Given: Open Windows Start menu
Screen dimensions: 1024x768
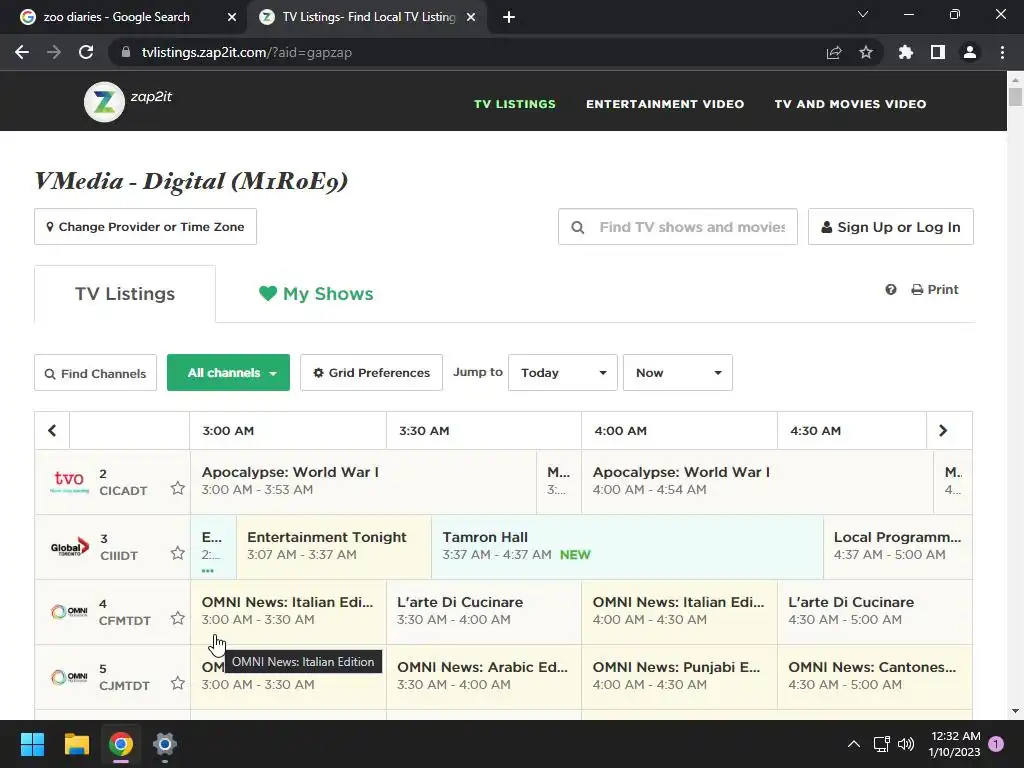Looking at the screenshot, I should [32, 744].
